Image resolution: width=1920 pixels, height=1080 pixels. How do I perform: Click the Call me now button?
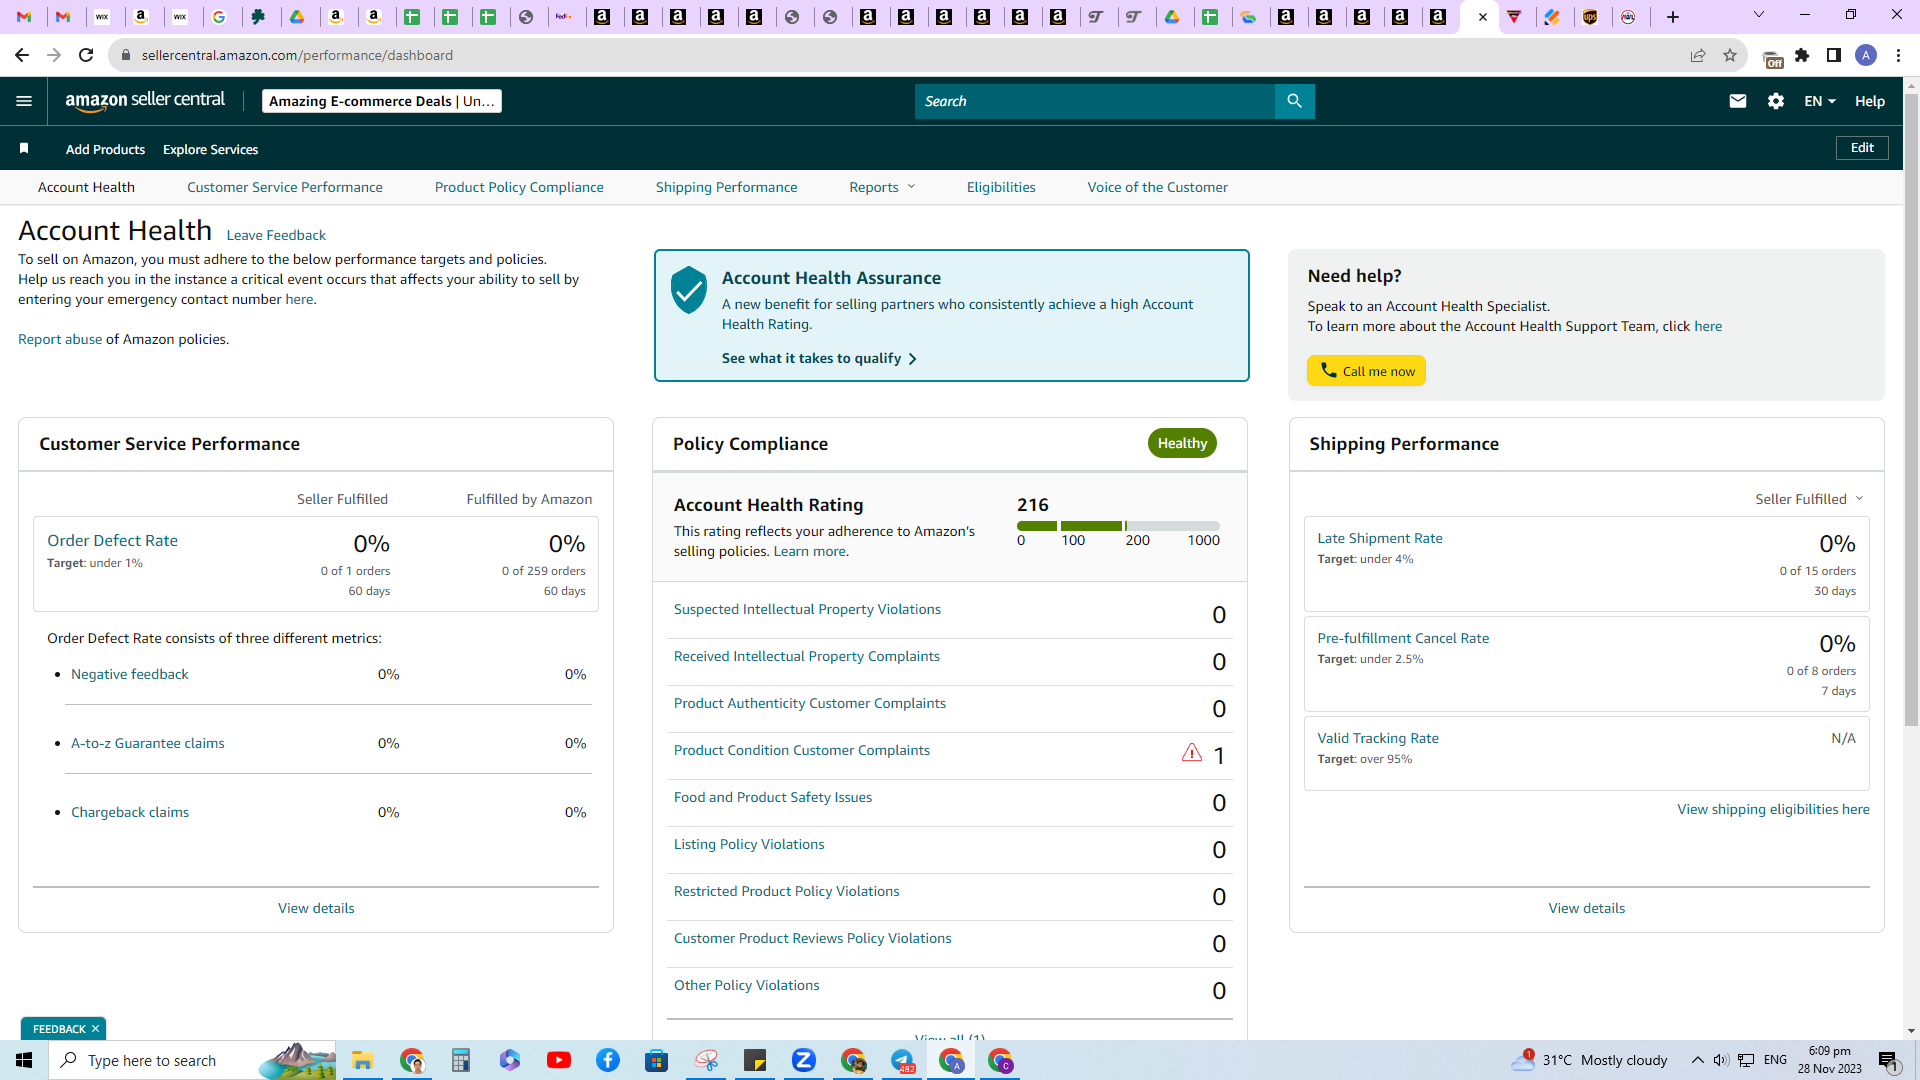pos(1366,371)
